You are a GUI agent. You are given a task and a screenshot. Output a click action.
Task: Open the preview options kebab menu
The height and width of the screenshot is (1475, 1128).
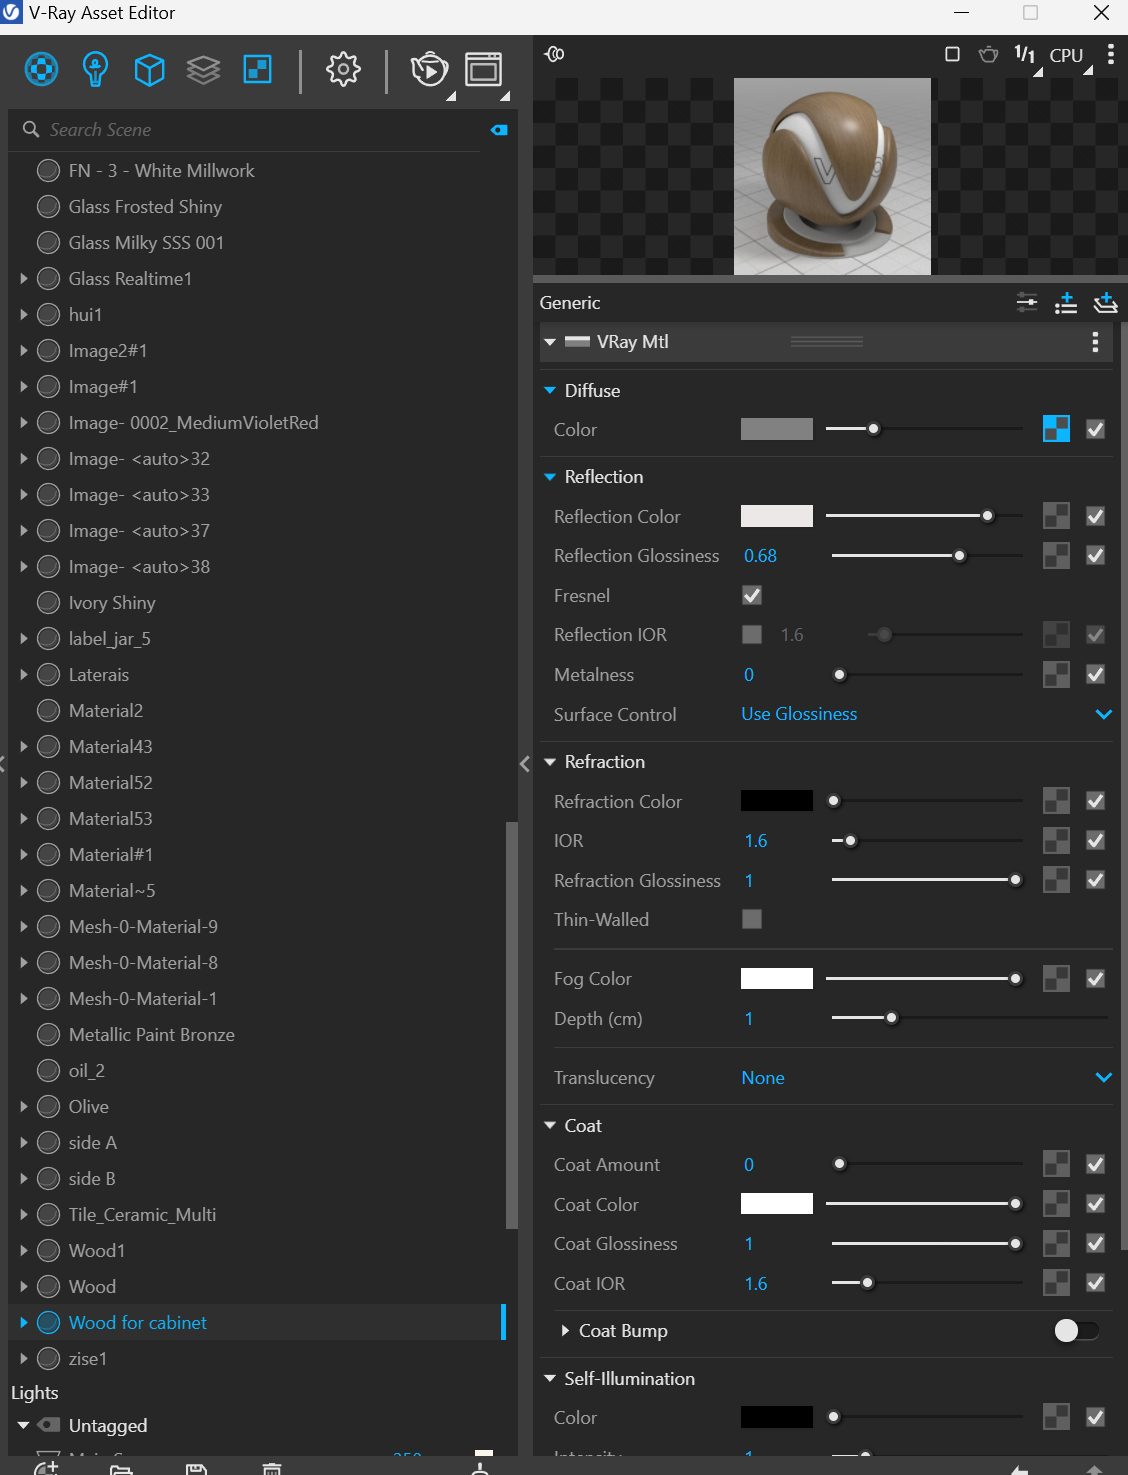pyautogui.click(x=1110, y=54)
